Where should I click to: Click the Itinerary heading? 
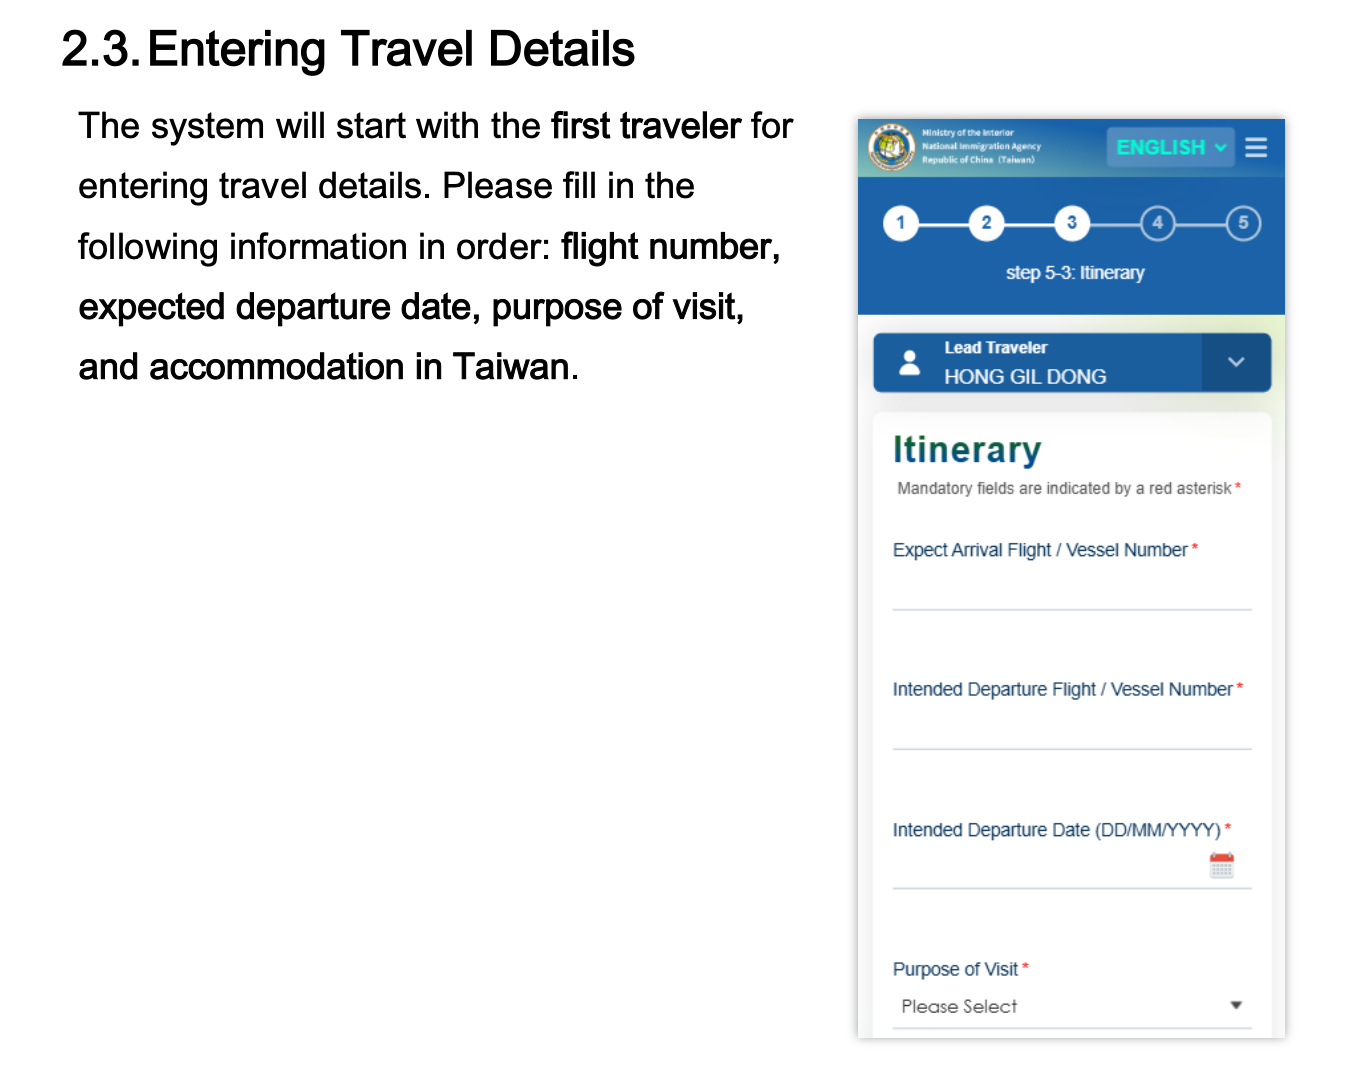pos(967,450)
